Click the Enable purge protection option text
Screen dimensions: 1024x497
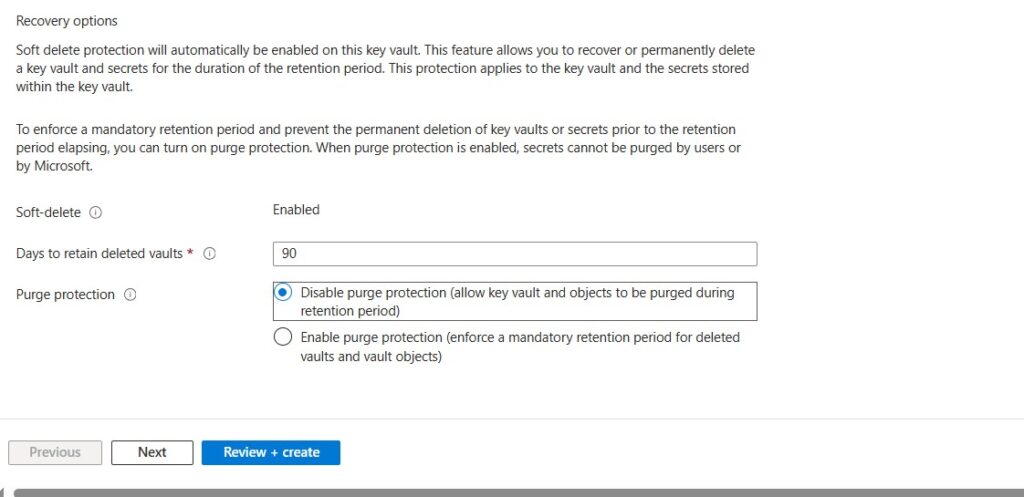click(x=520, y=346)
